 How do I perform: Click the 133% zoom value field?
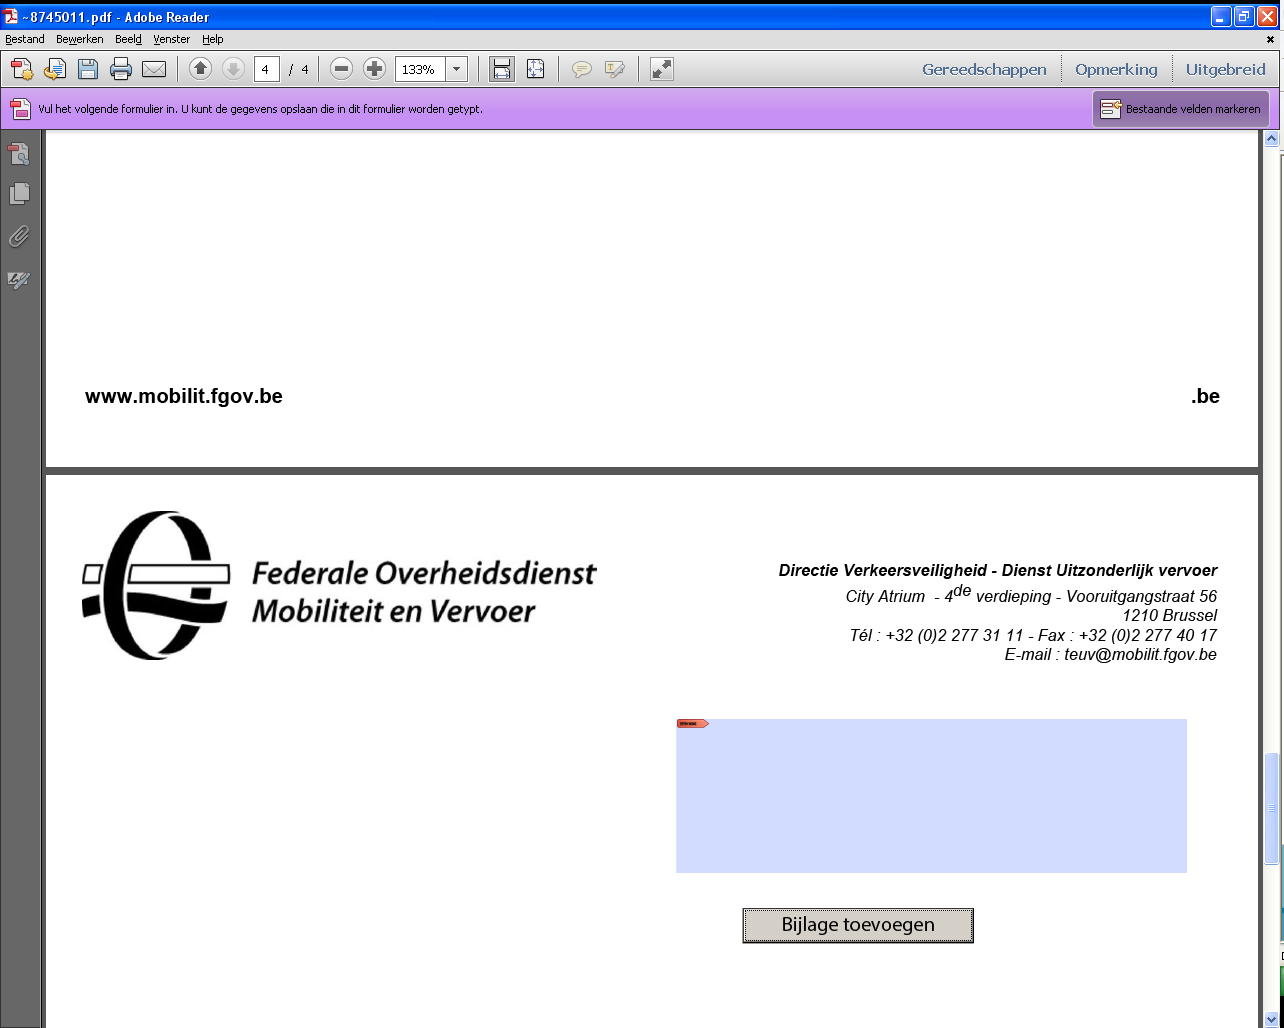420,69
